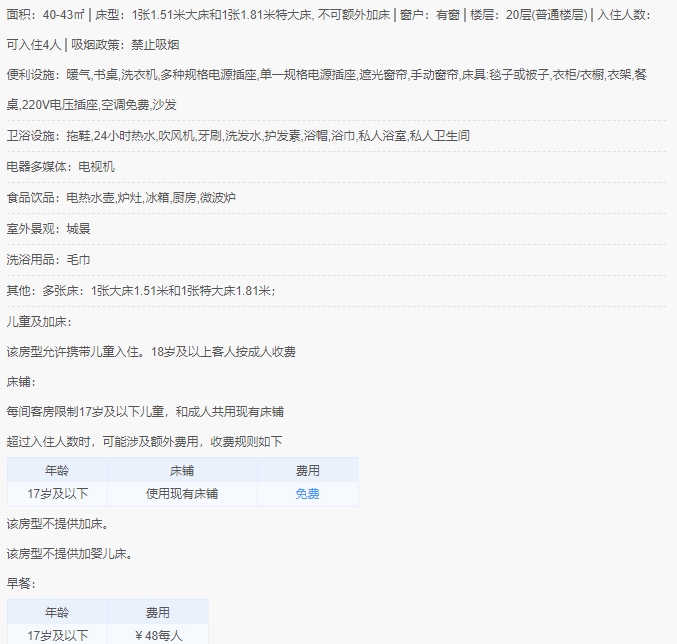Viewport: 677px width, 644px height.
Task: Click the 该房型允许携带儿童入住 sentence
Action: pyautogui.click(x=151, y=352)
